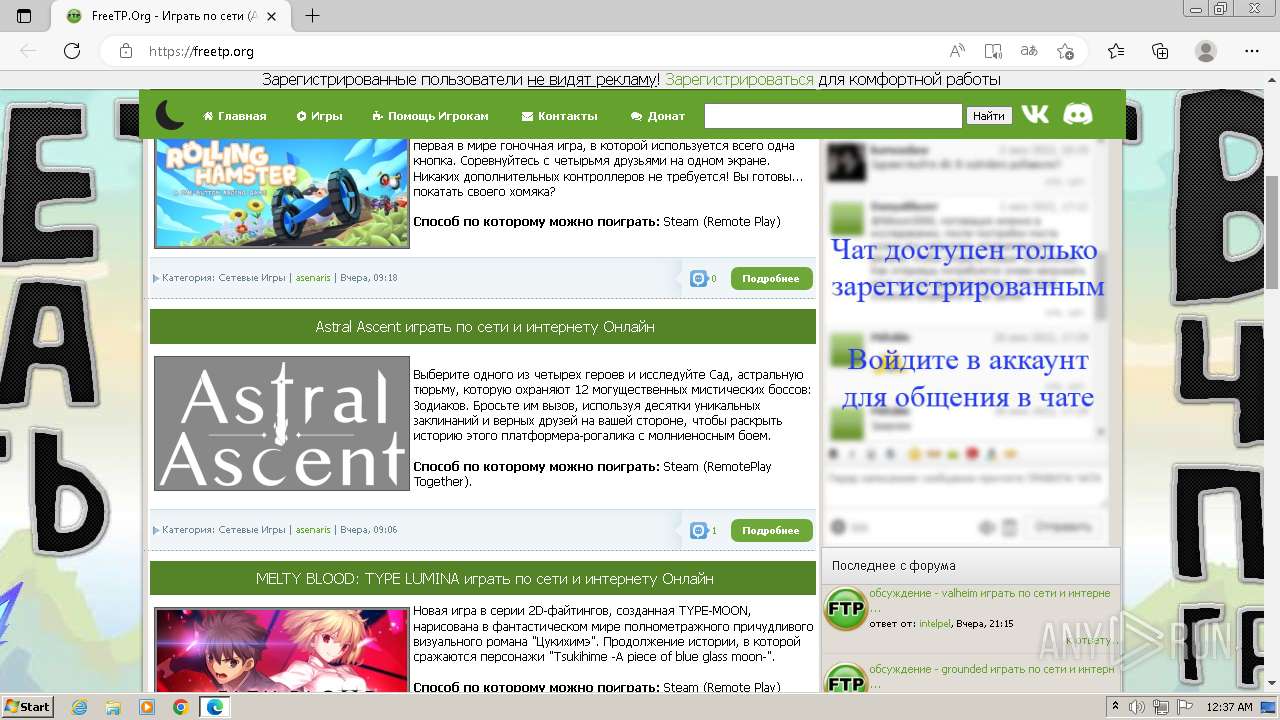Open the 'не видят рекламу' link
This screenshot has width=1280, height=720.
tap(592, 80)
